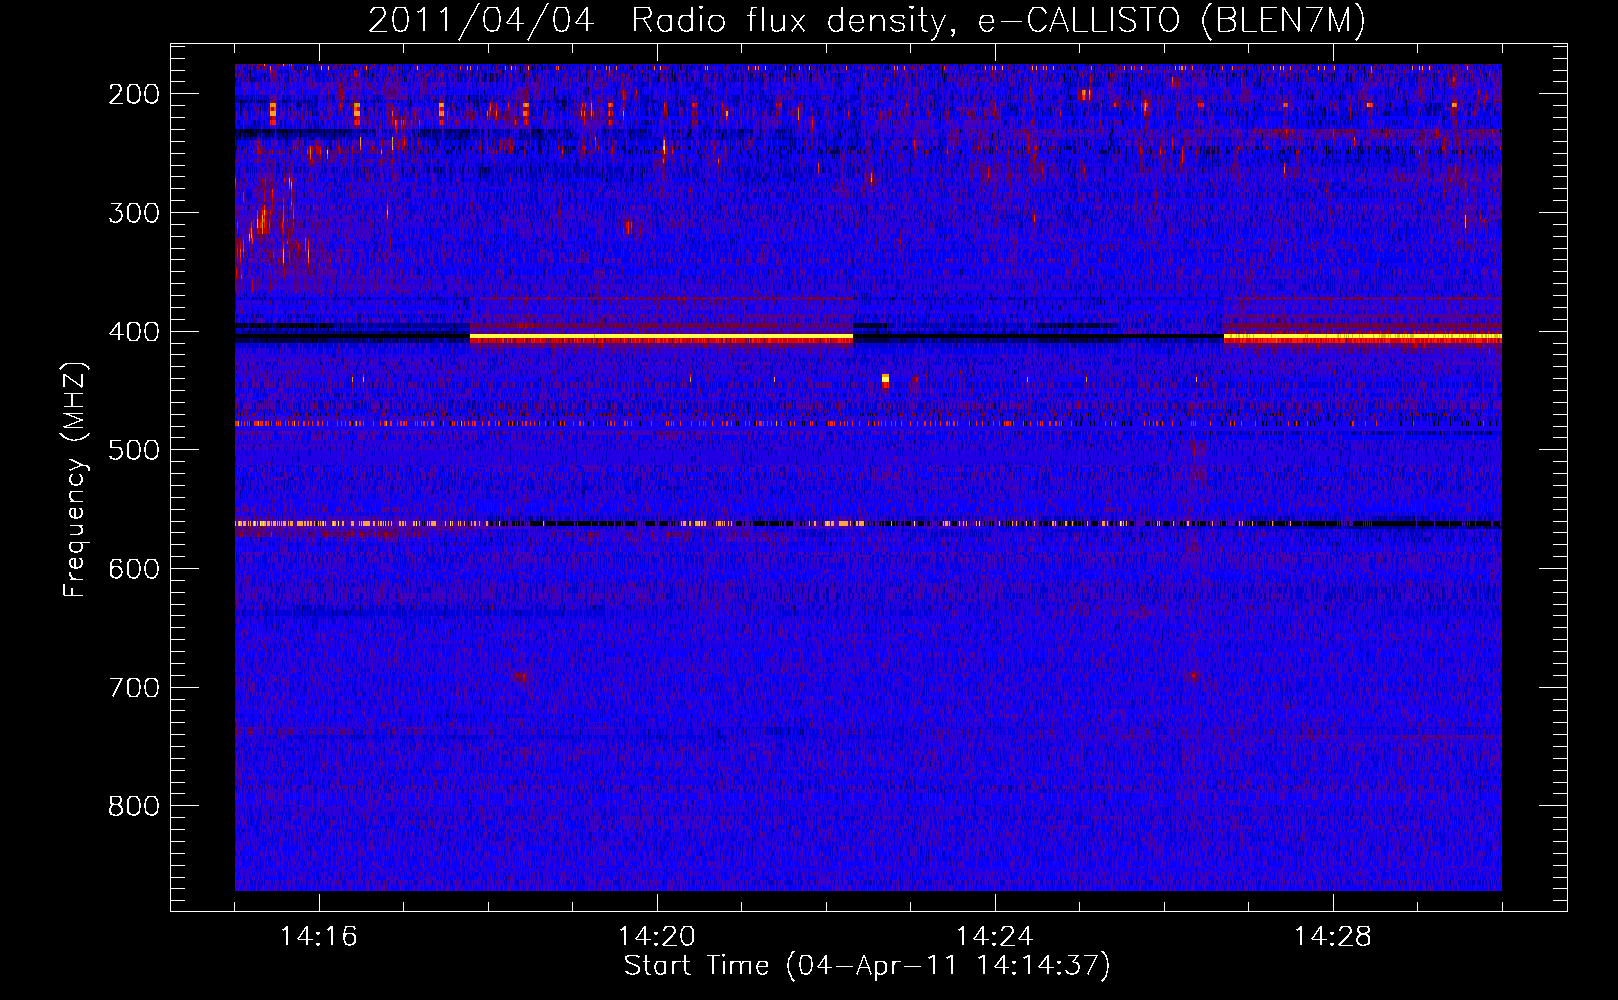The width and height of the screenshot is (1618, 1000).
Task: Click the 800 frequency tick label
Action: click(133, 805)
